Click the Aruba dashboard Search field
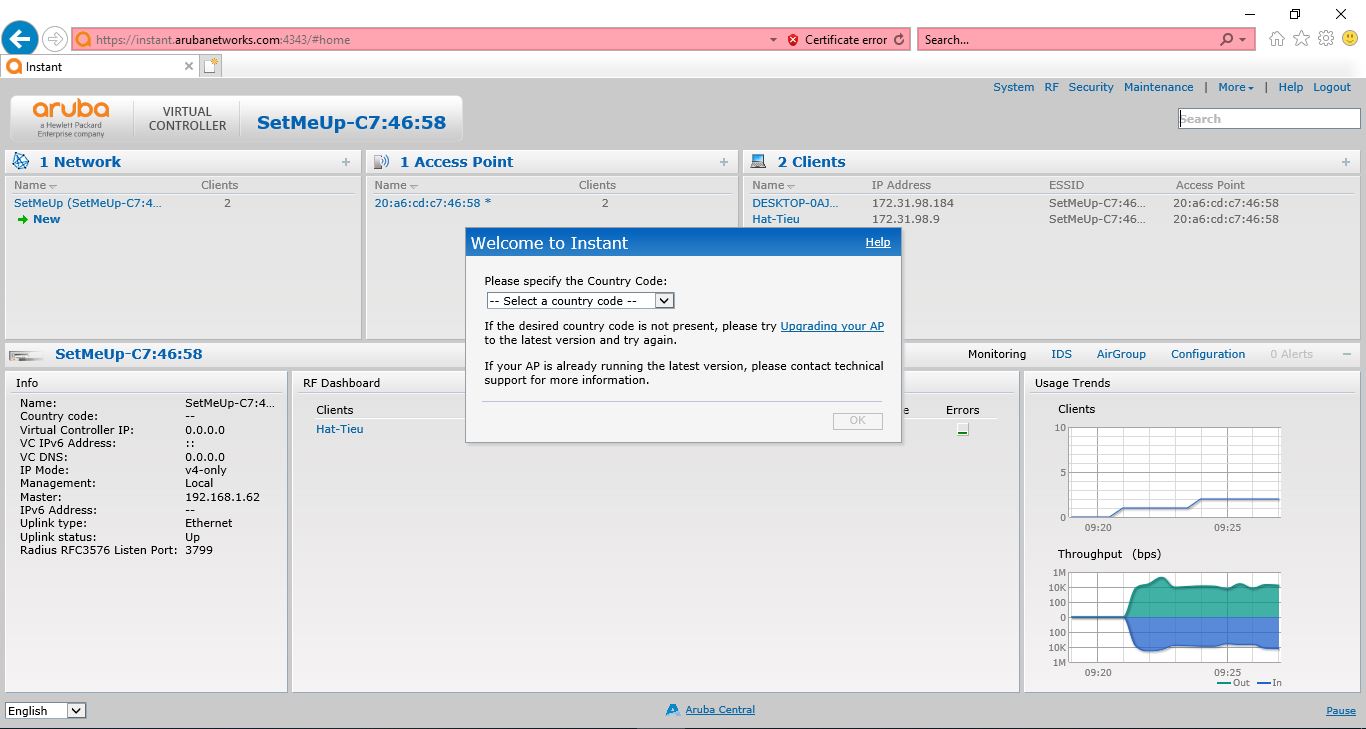This screenshot has width=1366, height=729. coord(1269,119)
